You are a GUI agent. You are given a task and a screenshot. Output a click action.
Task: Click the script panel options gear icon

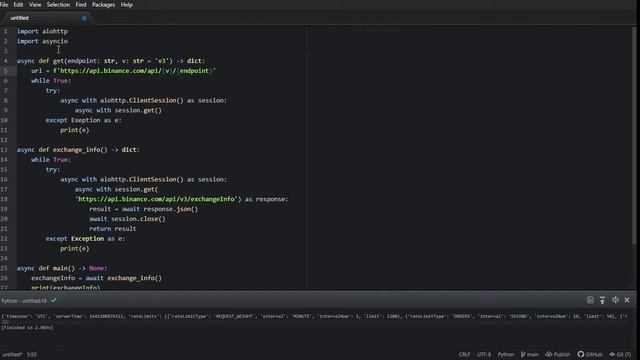point(615,300)
